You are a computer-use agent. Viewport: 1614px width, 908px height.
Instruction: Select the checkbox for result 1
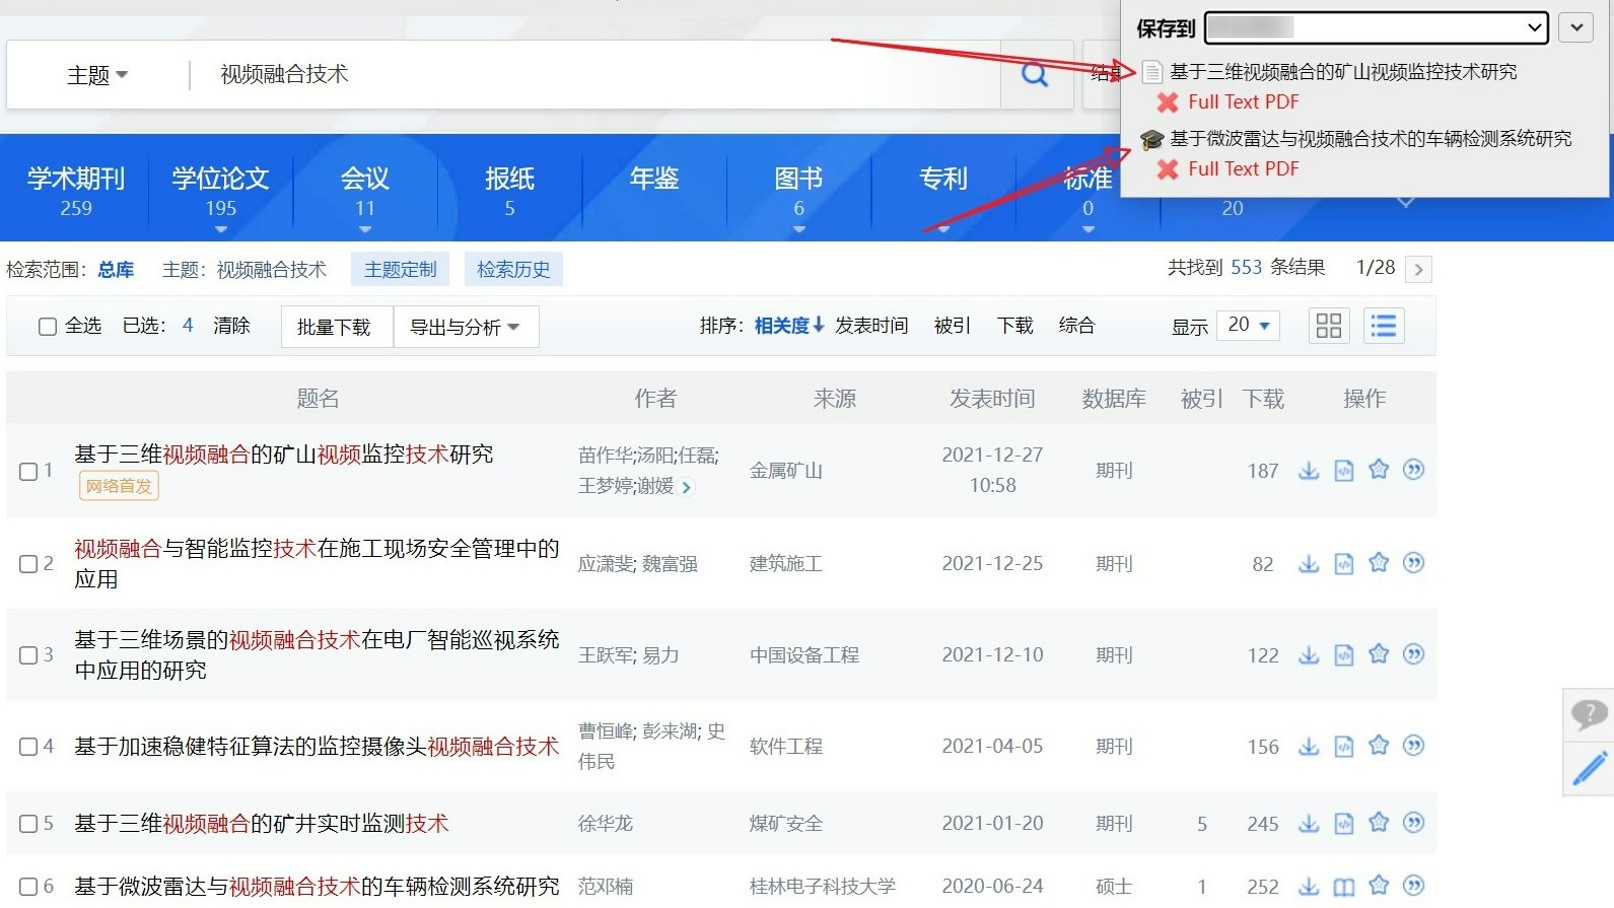(x=28, y=471)
